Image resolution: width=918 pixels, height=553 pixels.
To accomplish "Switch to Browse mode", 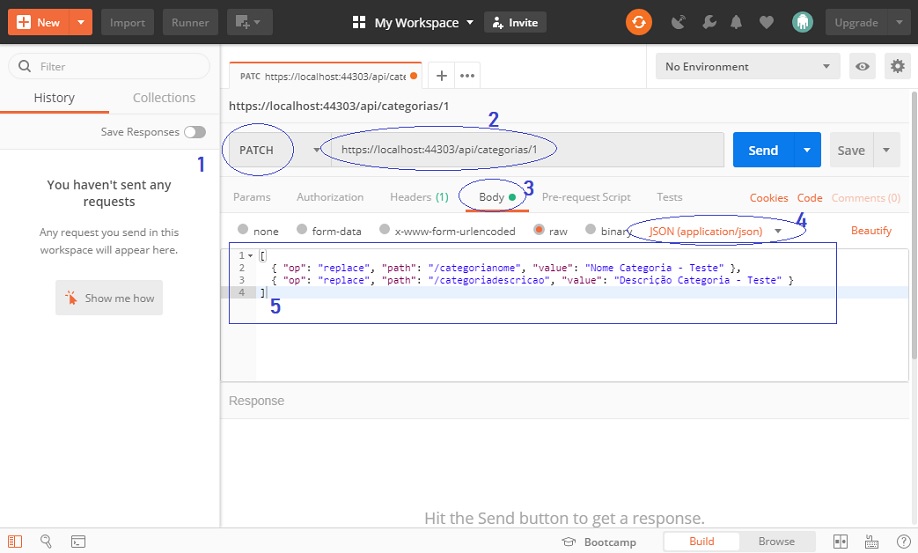I will tap(776, 541).
